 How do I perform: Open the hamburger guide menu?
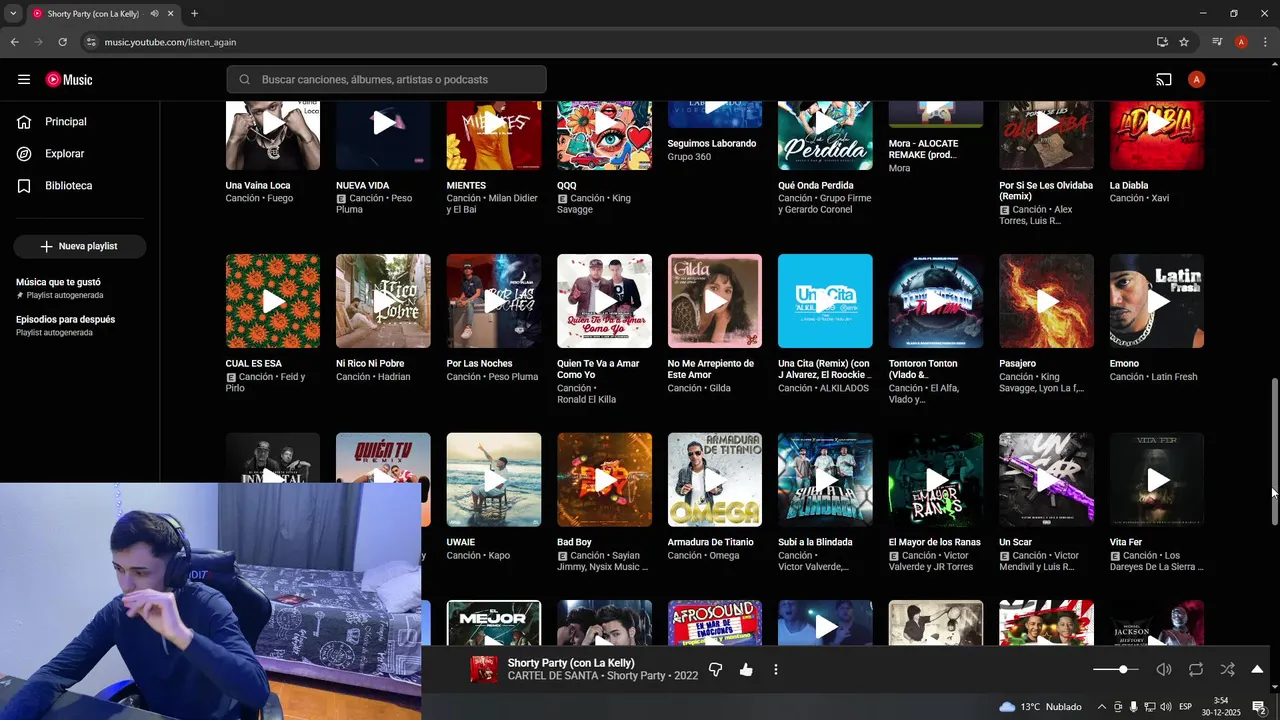[24, 80]
